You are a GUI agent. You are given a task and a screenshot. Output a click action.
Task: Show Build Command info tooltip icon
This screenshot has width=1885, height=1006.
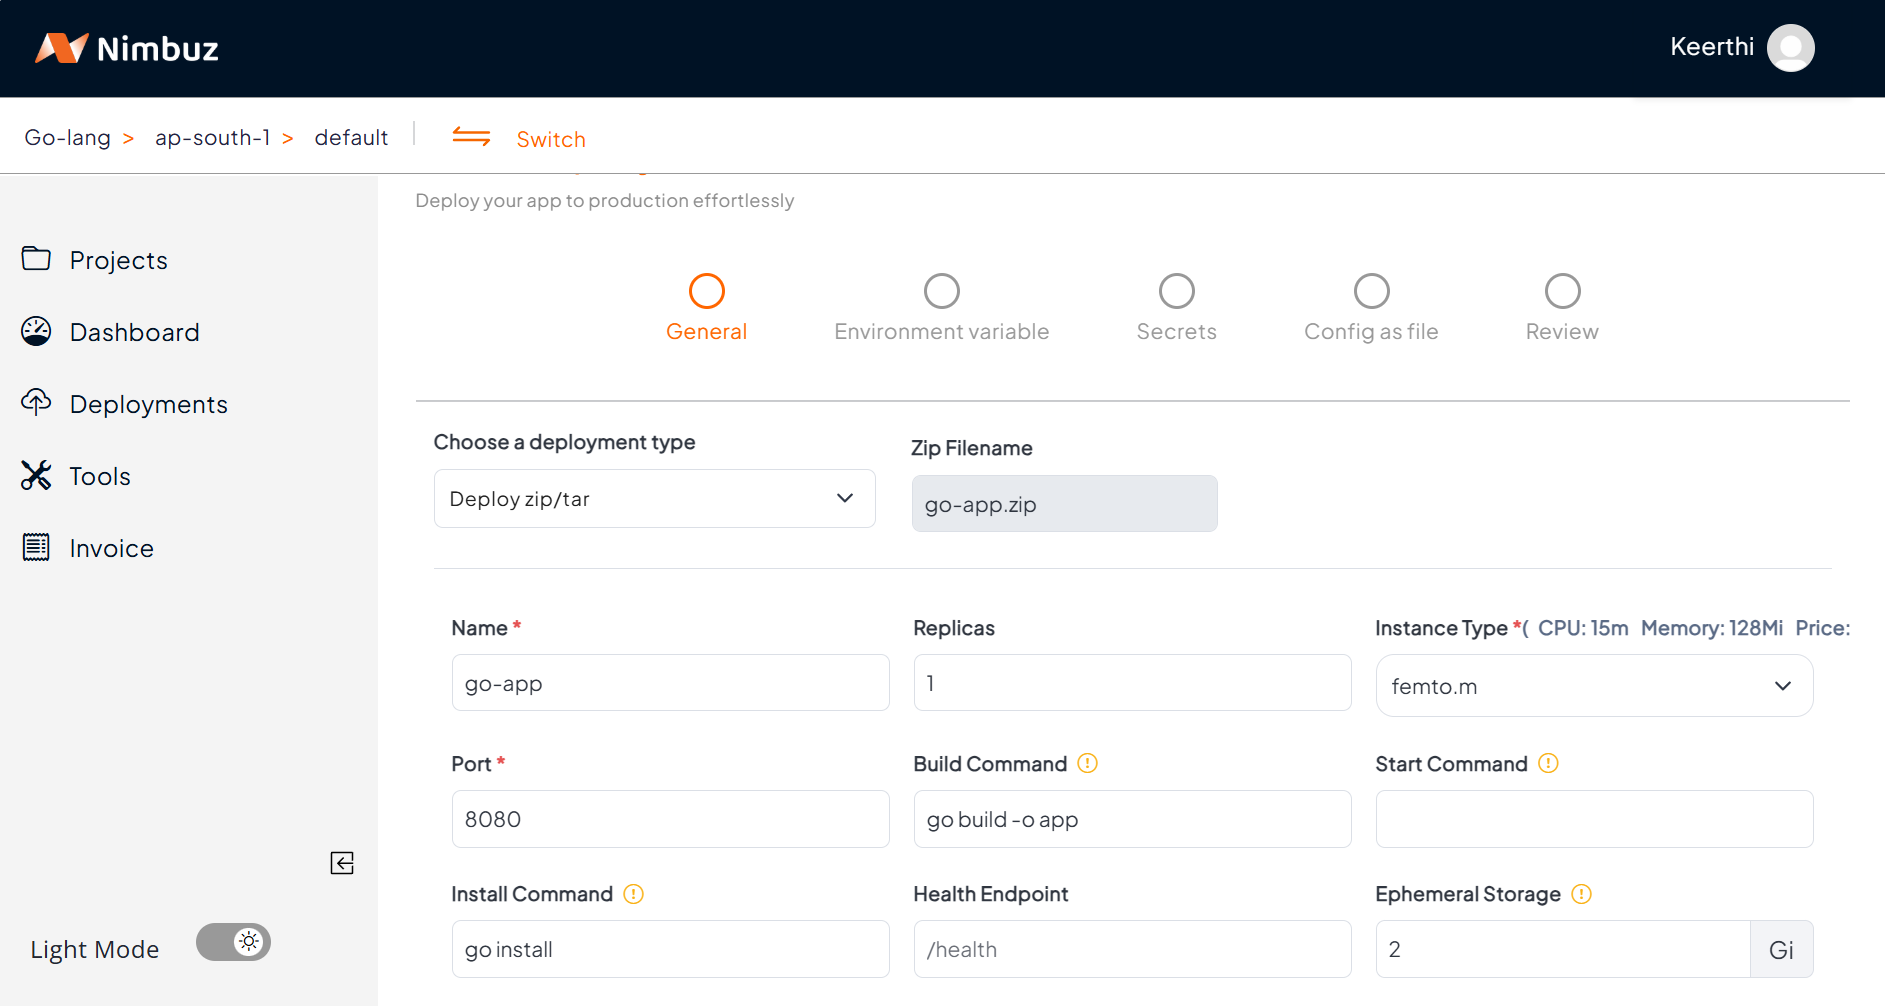1087,764
